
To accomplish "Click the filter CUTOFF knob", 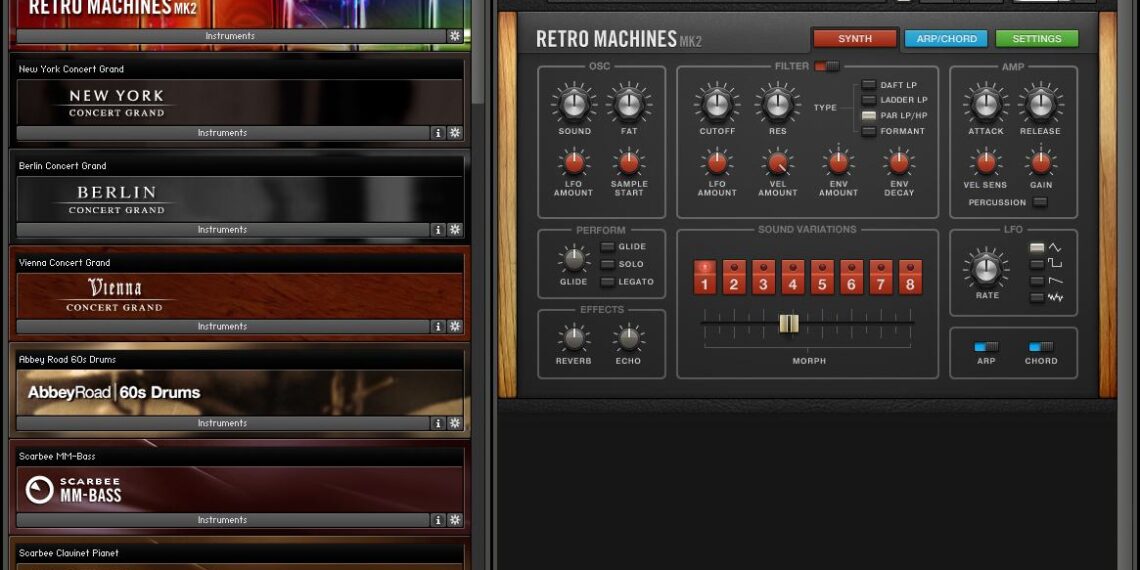I will (x=717, y=104).
